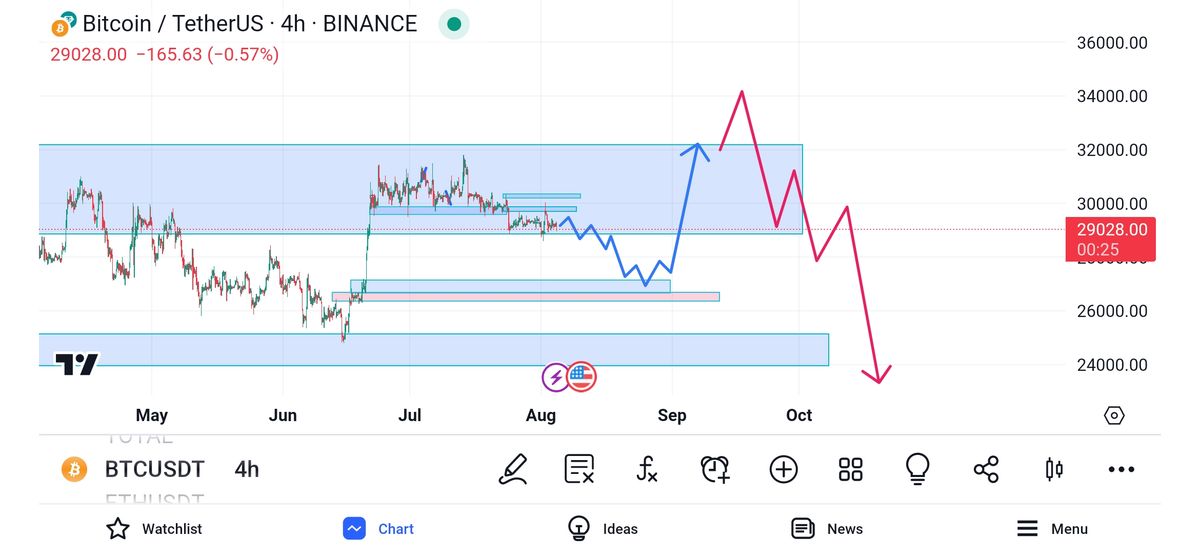Screen dimensions: 1200x554
Task: Select the drawing pencil tool
Action: click(513, 469)
